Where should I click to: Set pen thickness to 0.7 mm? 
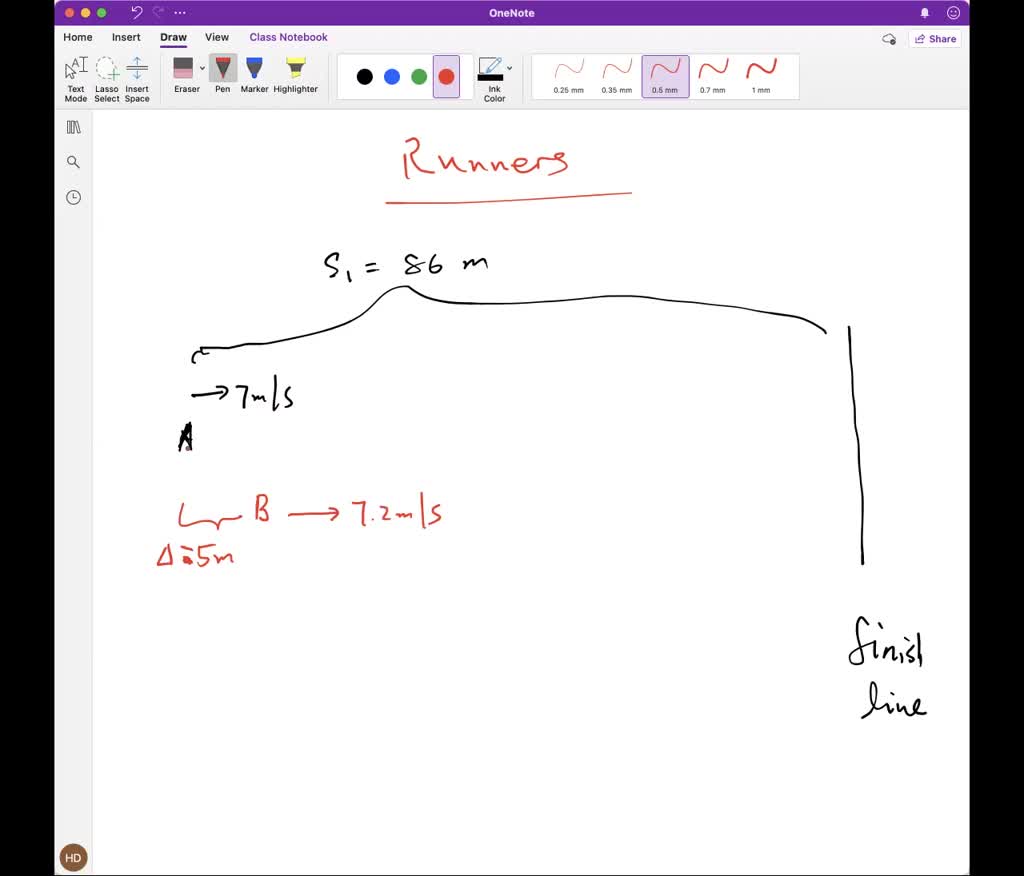(713, 76)
